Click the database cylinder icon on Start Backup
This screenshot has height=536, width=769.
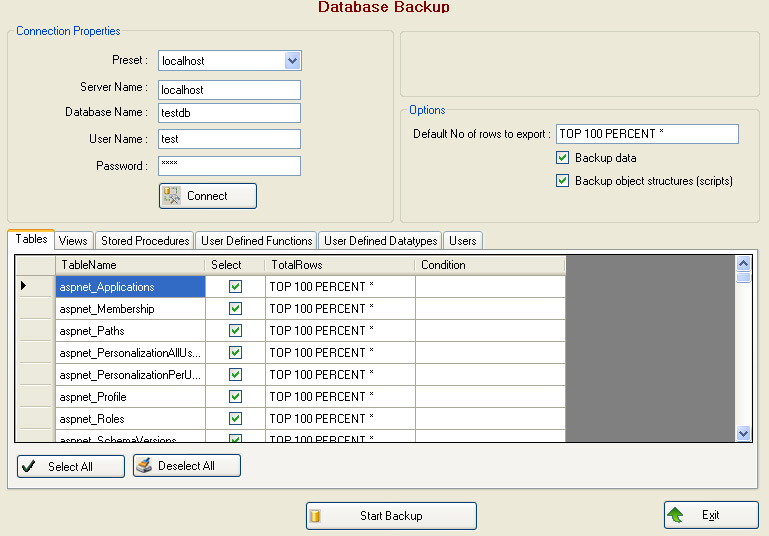(x=315, y=516)
